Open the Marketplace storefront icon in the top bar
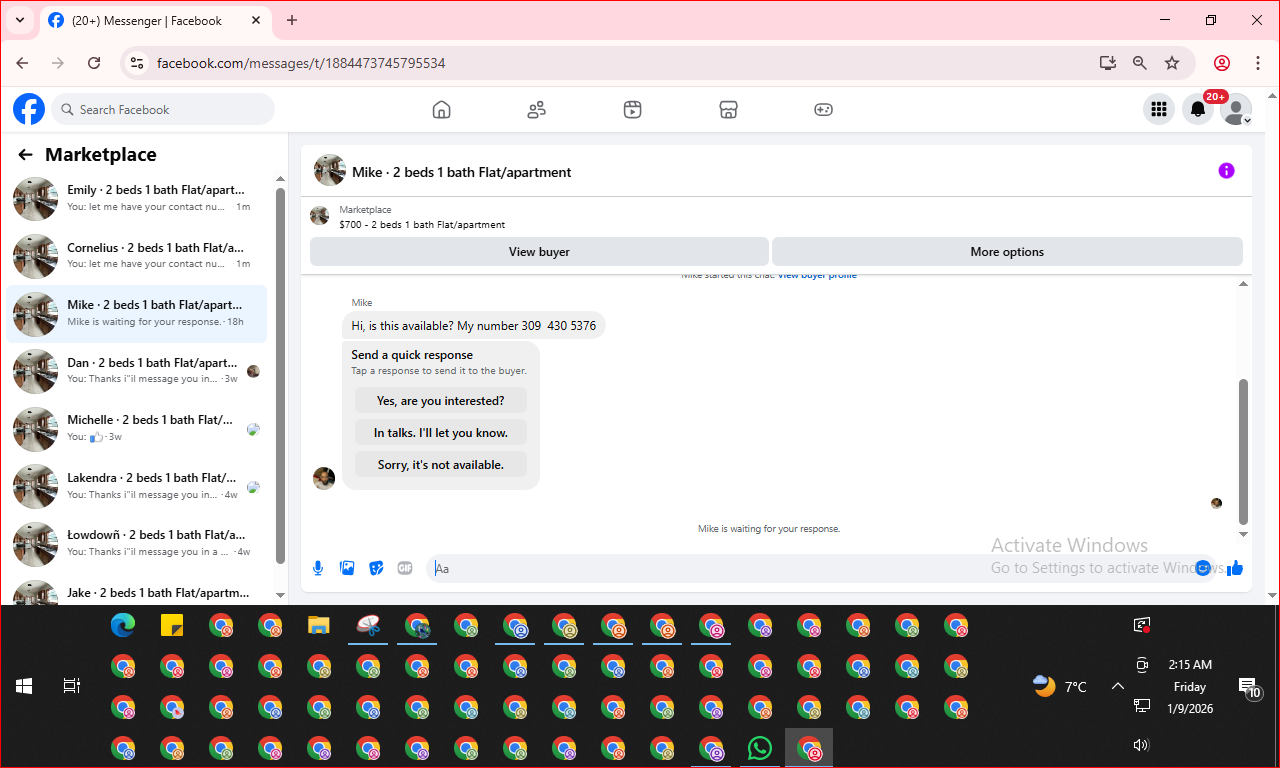Viewport: 1280px width, 768px height. 728,110
